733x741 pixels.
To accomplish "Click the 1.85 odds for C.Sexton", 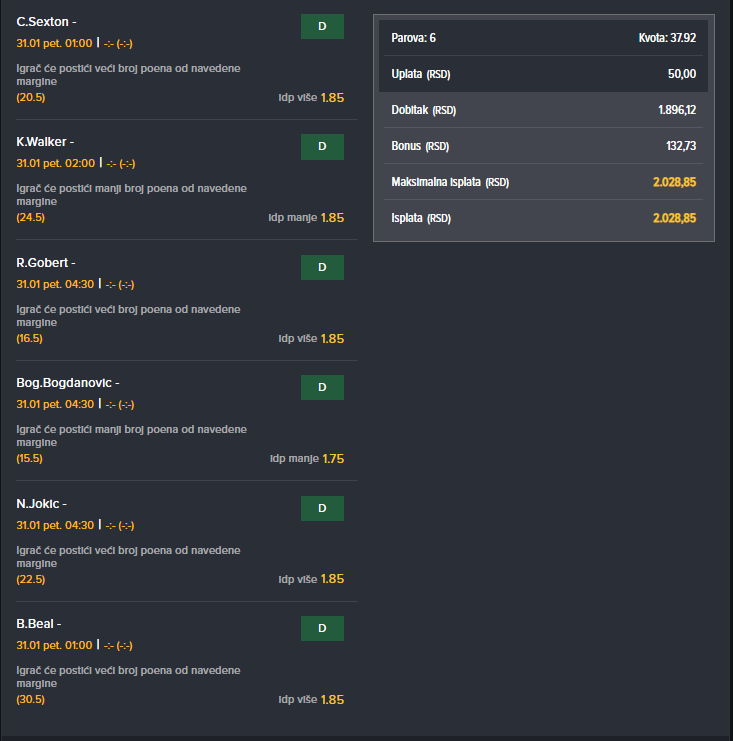I will [x=332, y=98].
